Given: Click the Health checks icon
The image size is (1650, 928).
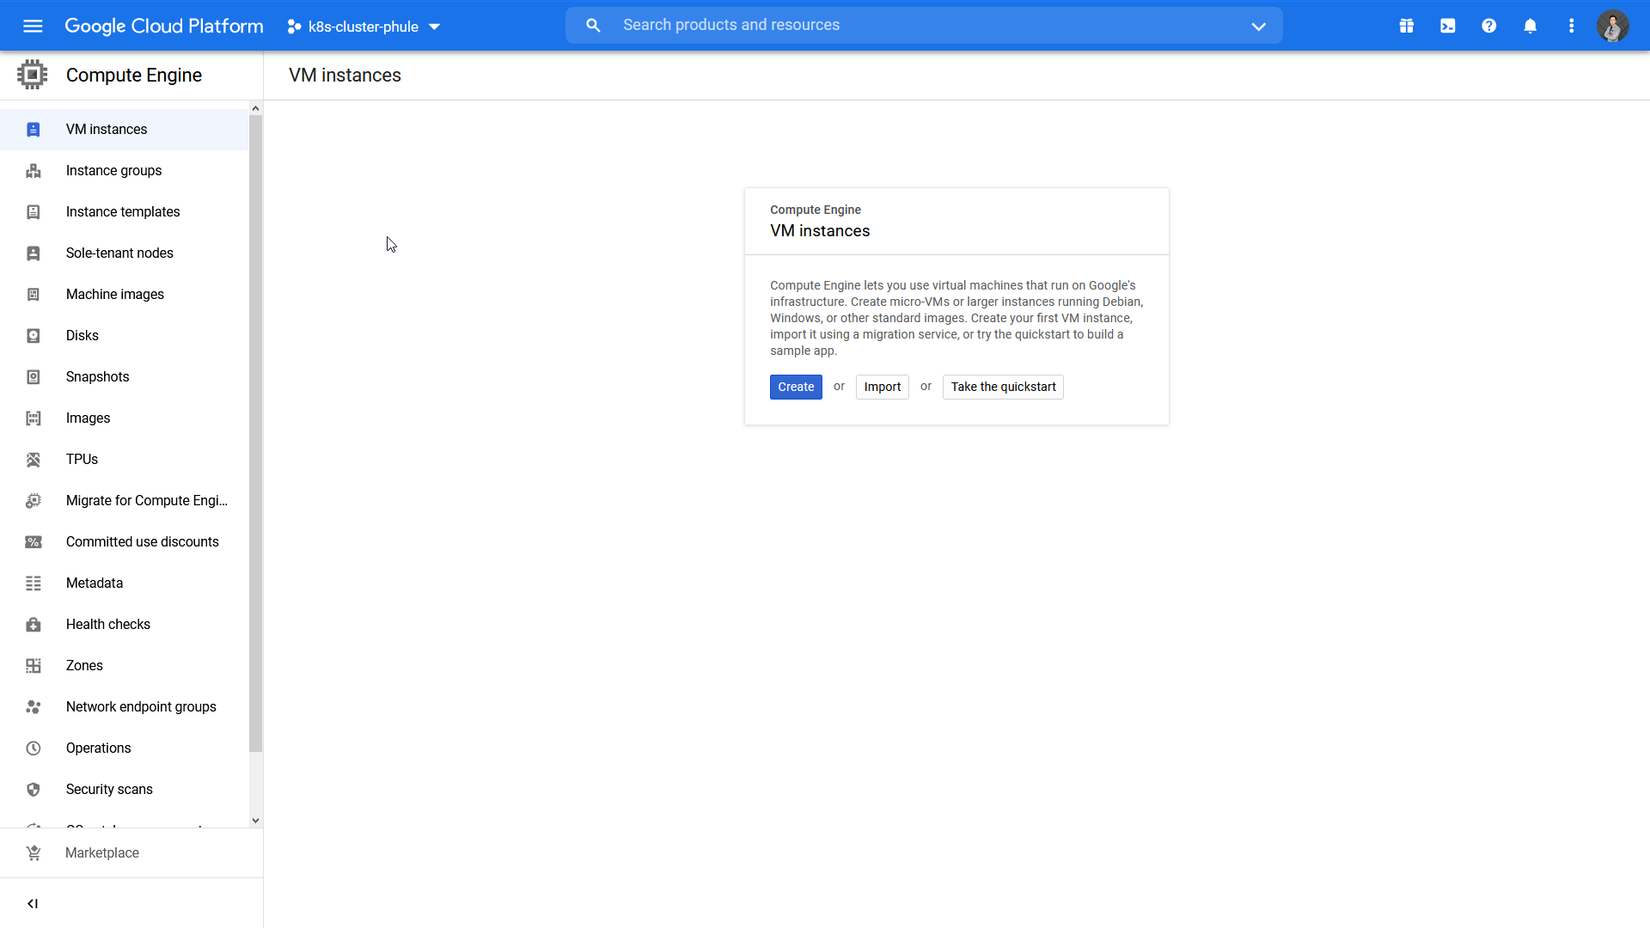Looking at the screenshot, I should coord(33,624).
